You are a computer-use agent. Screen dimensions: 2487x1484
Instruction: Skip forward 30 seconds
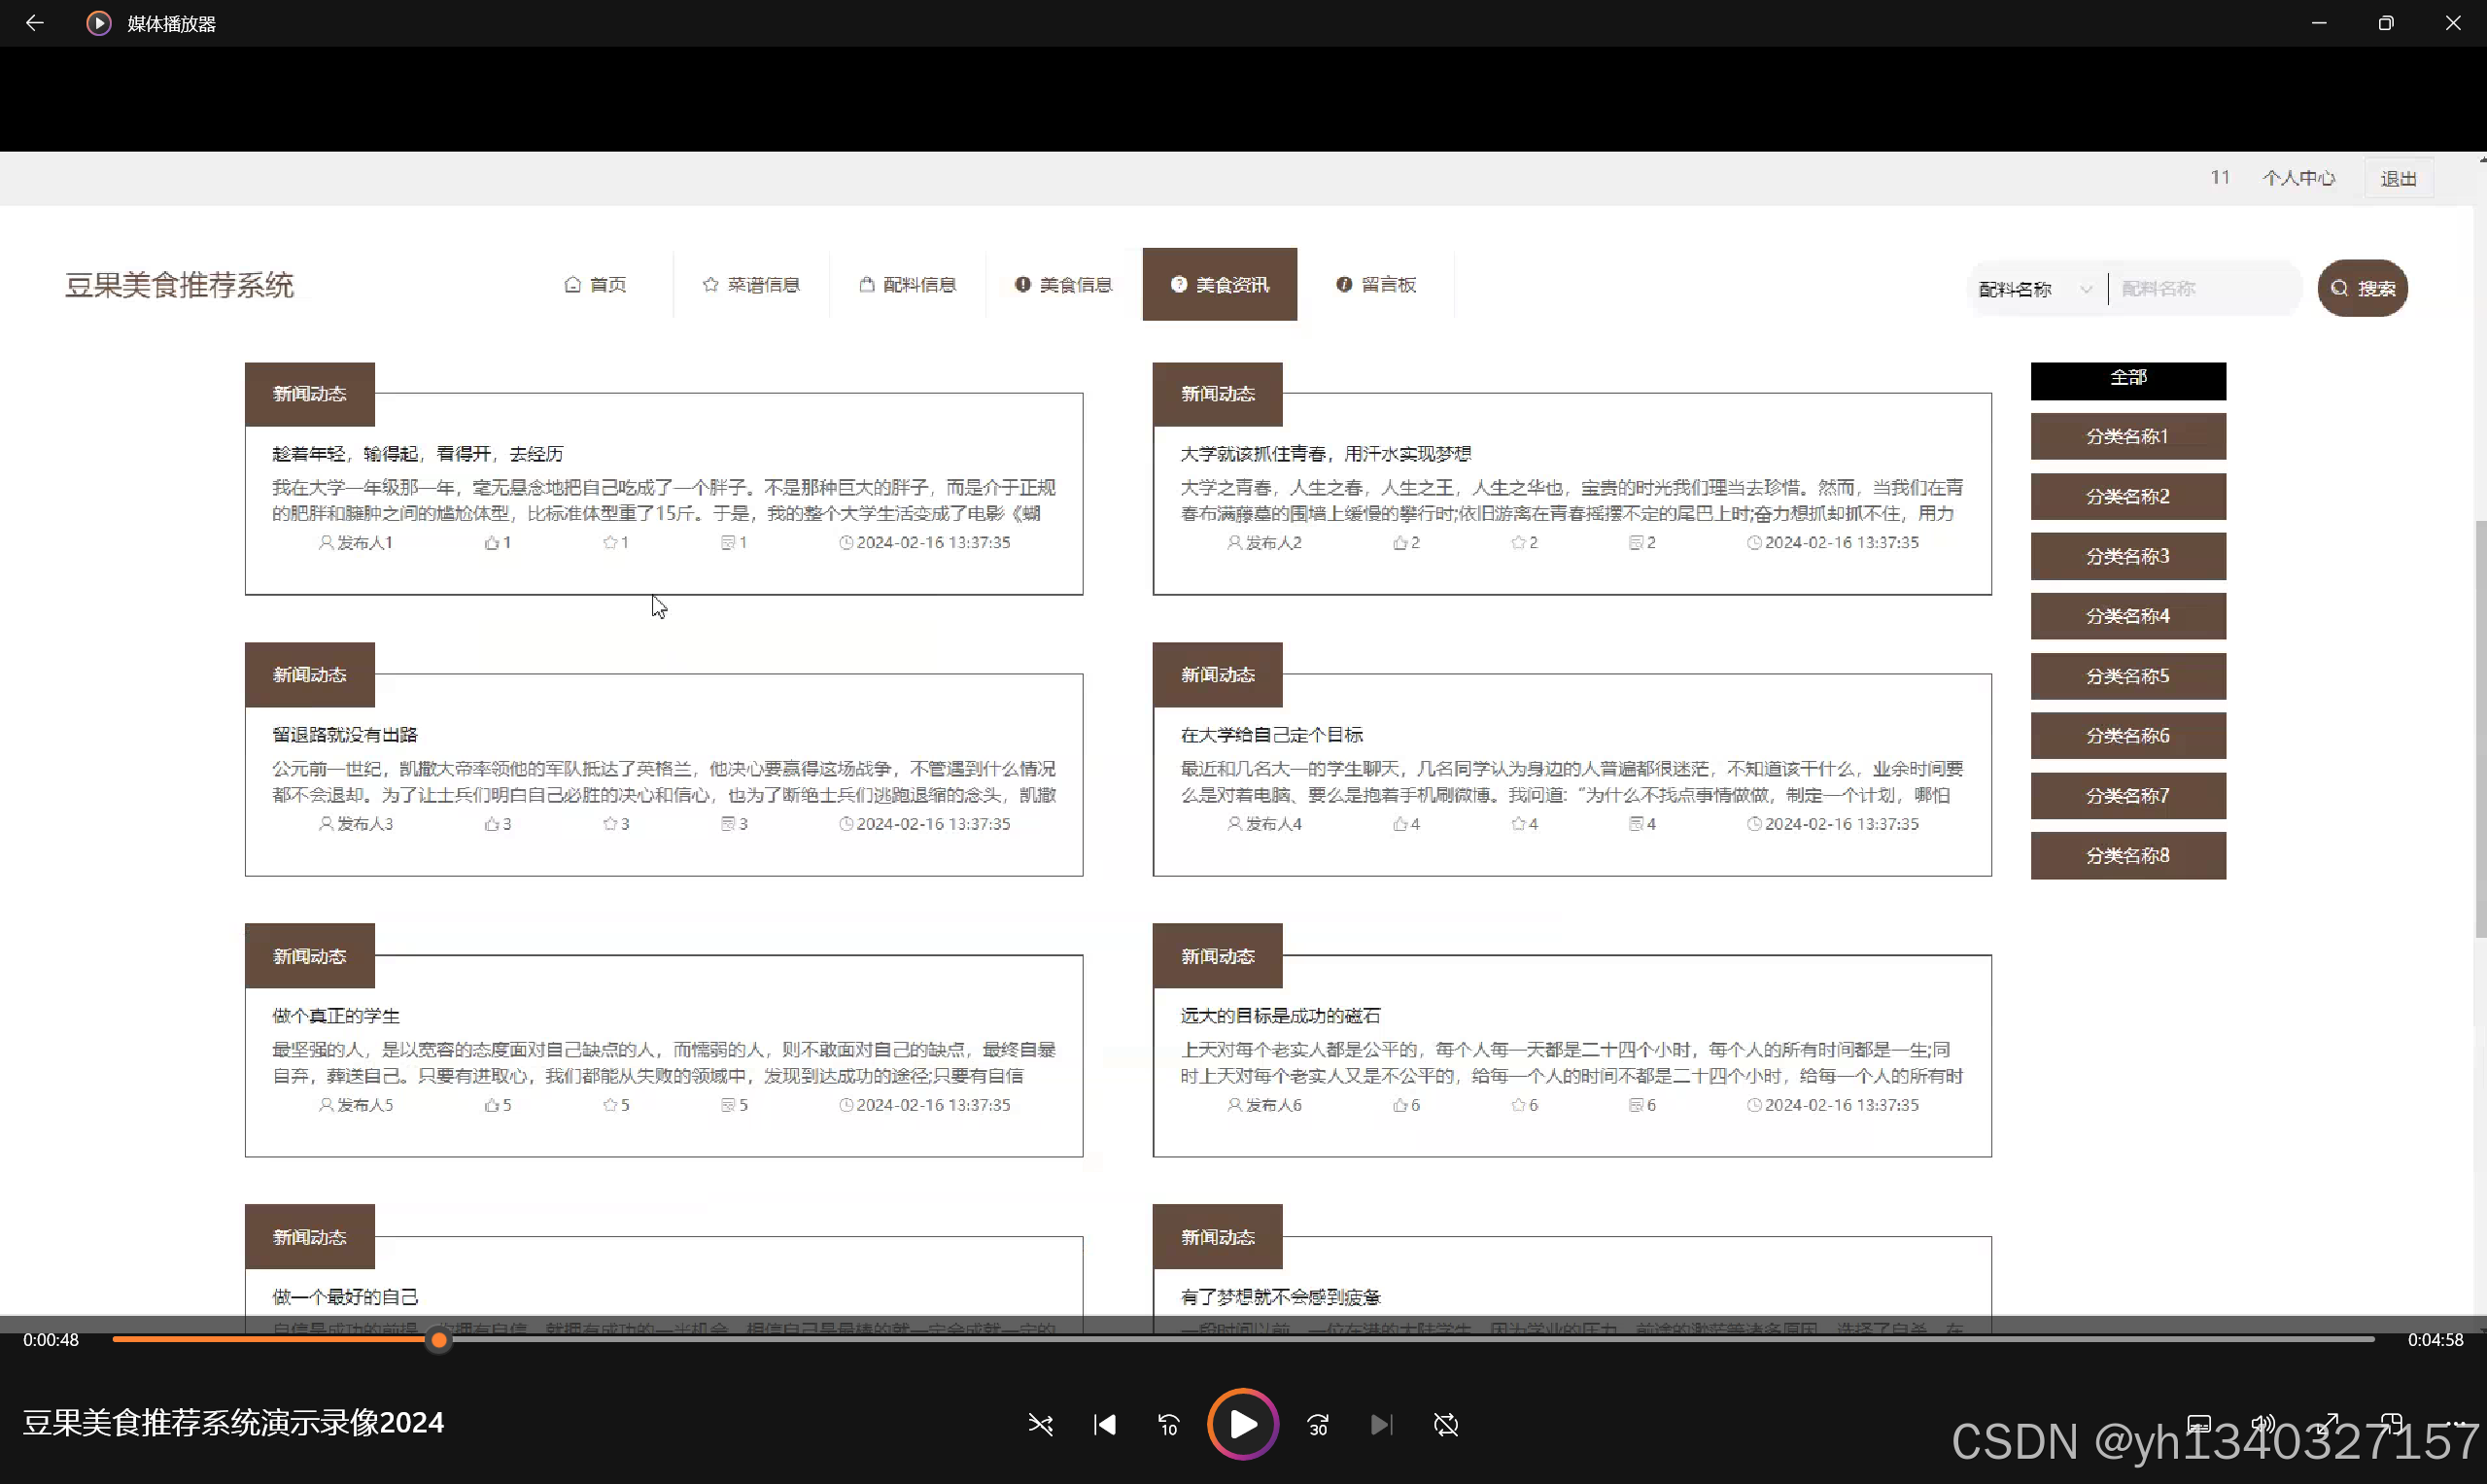pyautogui.click(x=1318, y=1424)
